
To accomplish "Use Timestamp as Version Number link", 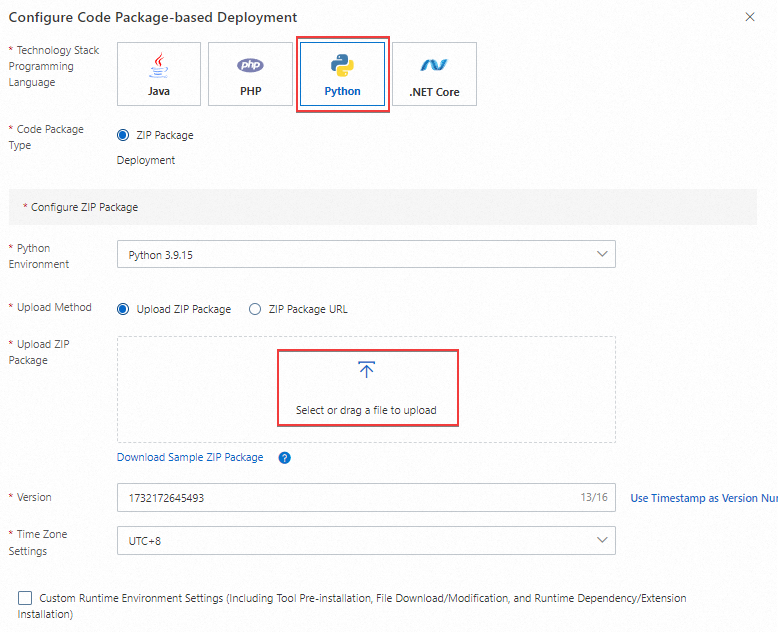I will [x=703, y=498].
